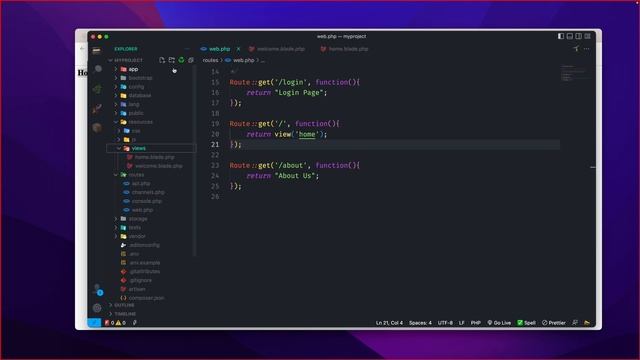Click the remote window indicator in the status bar
This screenshot has width=640, height=360.
pos(94,323)
